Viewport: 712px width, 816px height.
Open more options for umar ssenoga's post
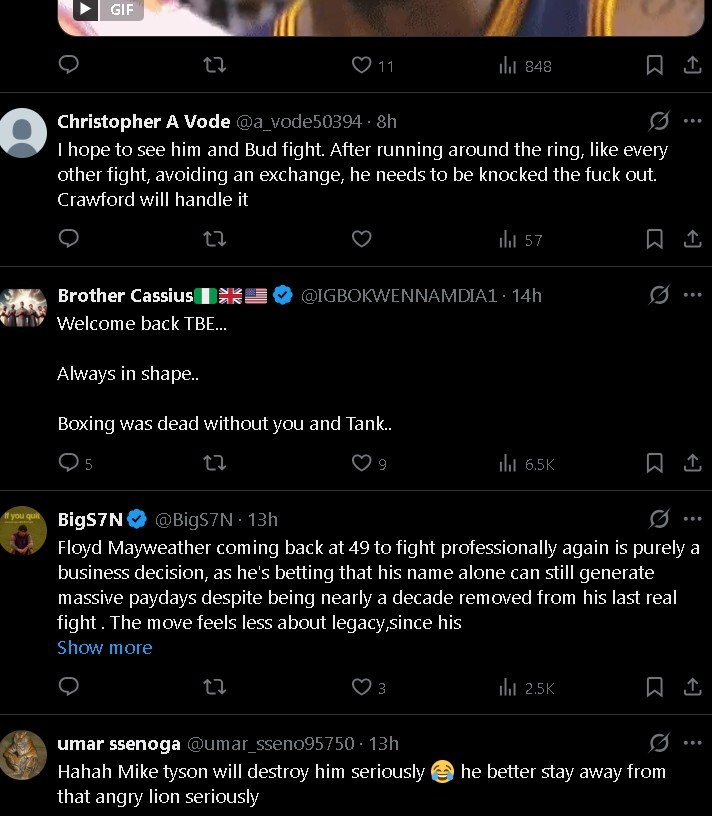pyautogui.click(x=692, y=744)
